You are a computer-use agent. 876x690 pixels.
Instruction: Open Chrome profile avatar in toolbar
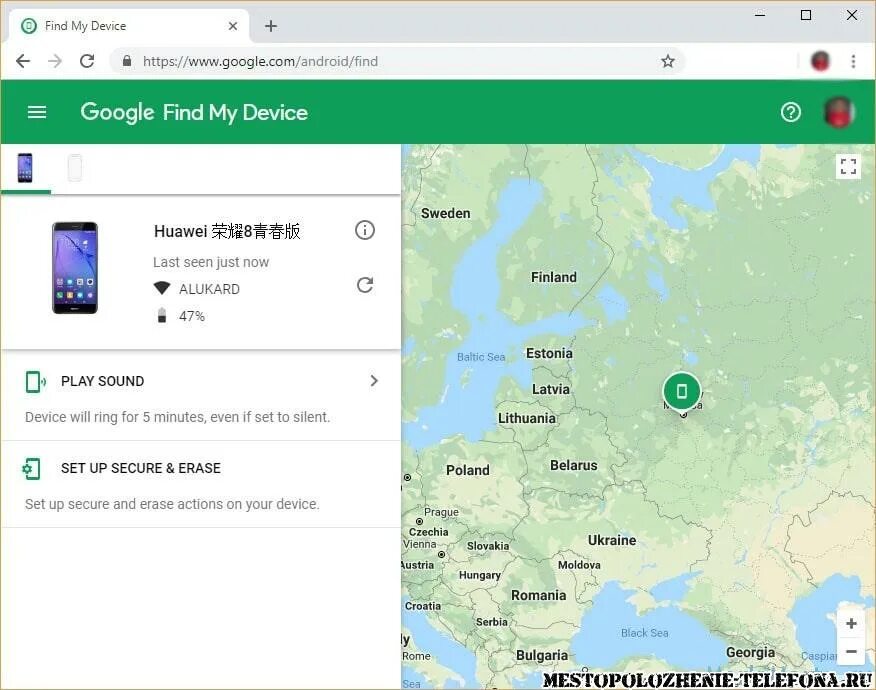coord(820,61)
